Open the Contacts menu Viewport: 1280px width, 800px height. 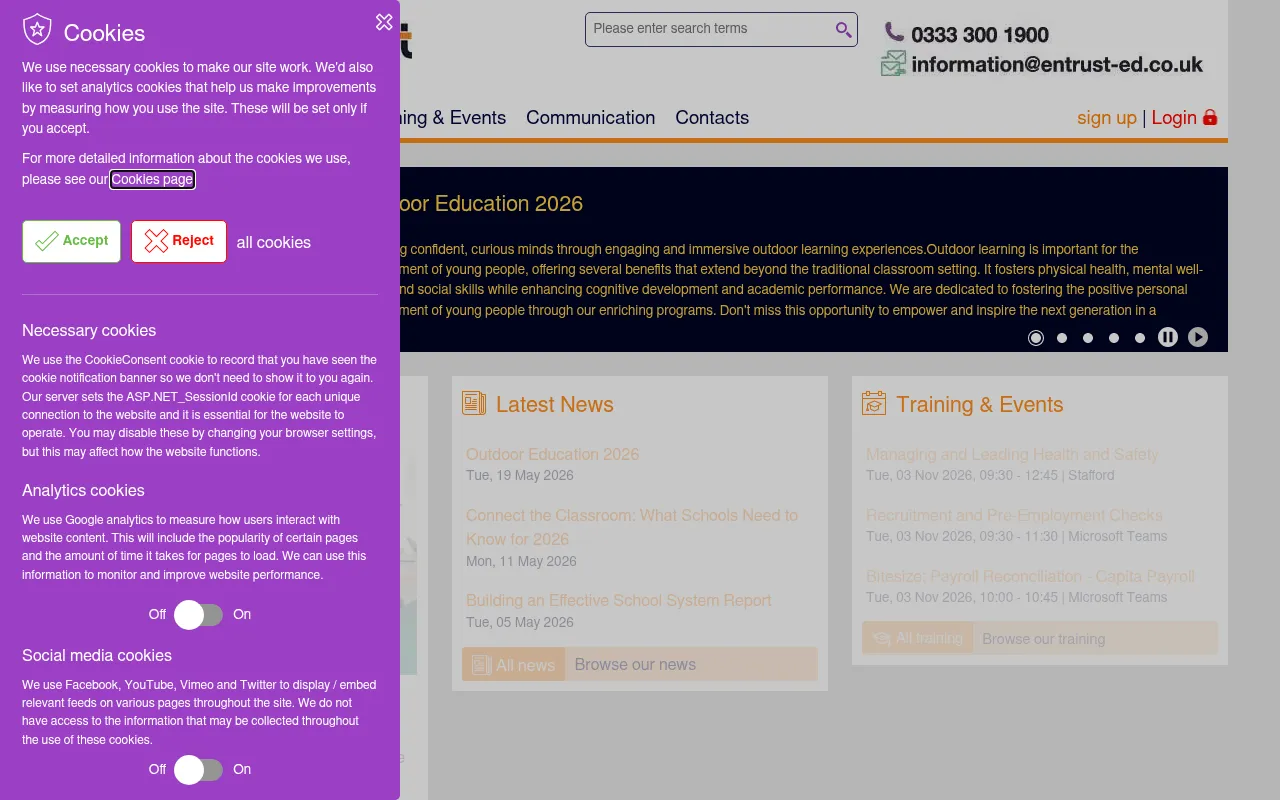tap(712, 117)
